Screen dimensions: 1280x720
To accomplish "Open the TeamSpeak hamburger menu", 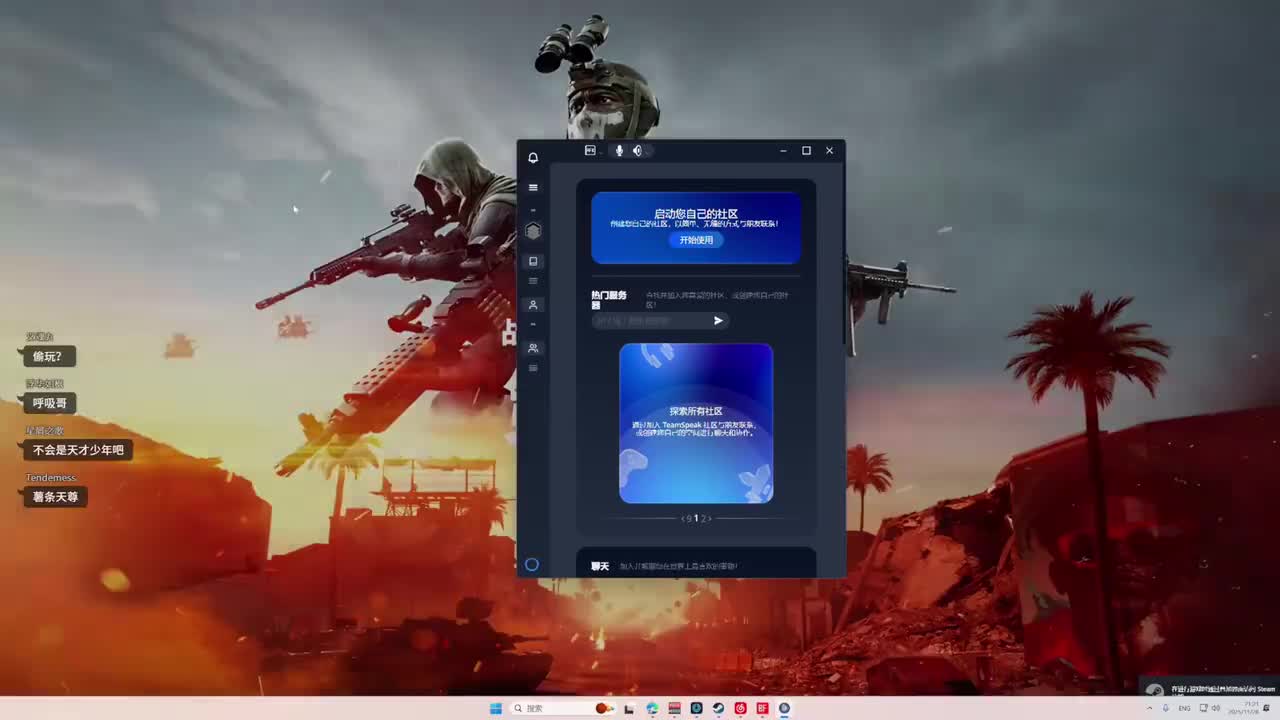I will coord(533,187).
